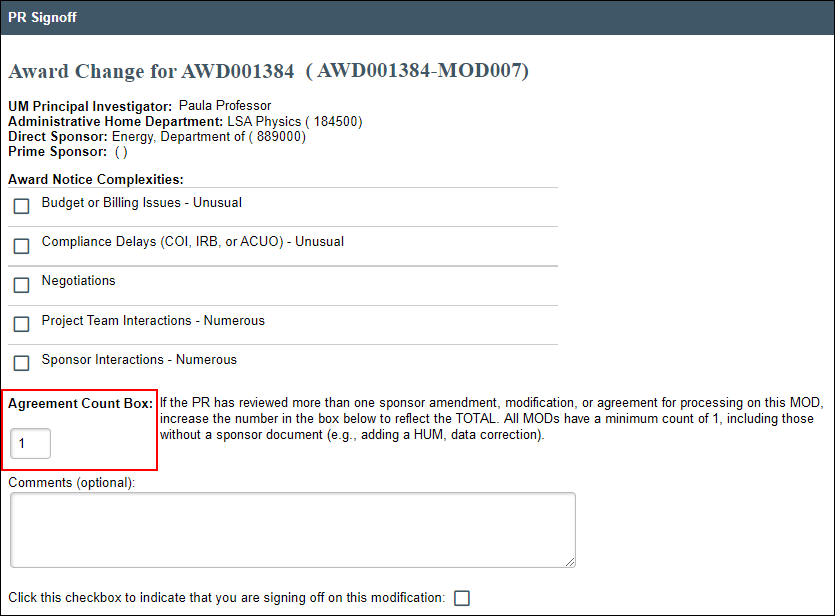835x616 pixels.
Task: Check the signing off on modification checkbox
Action: pos(462,598)
